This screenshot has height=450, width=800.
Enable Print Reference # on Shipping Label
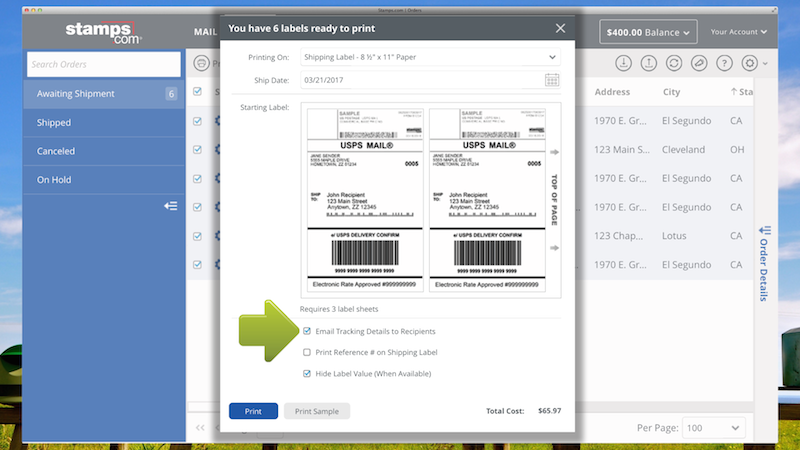click(308, 352)
